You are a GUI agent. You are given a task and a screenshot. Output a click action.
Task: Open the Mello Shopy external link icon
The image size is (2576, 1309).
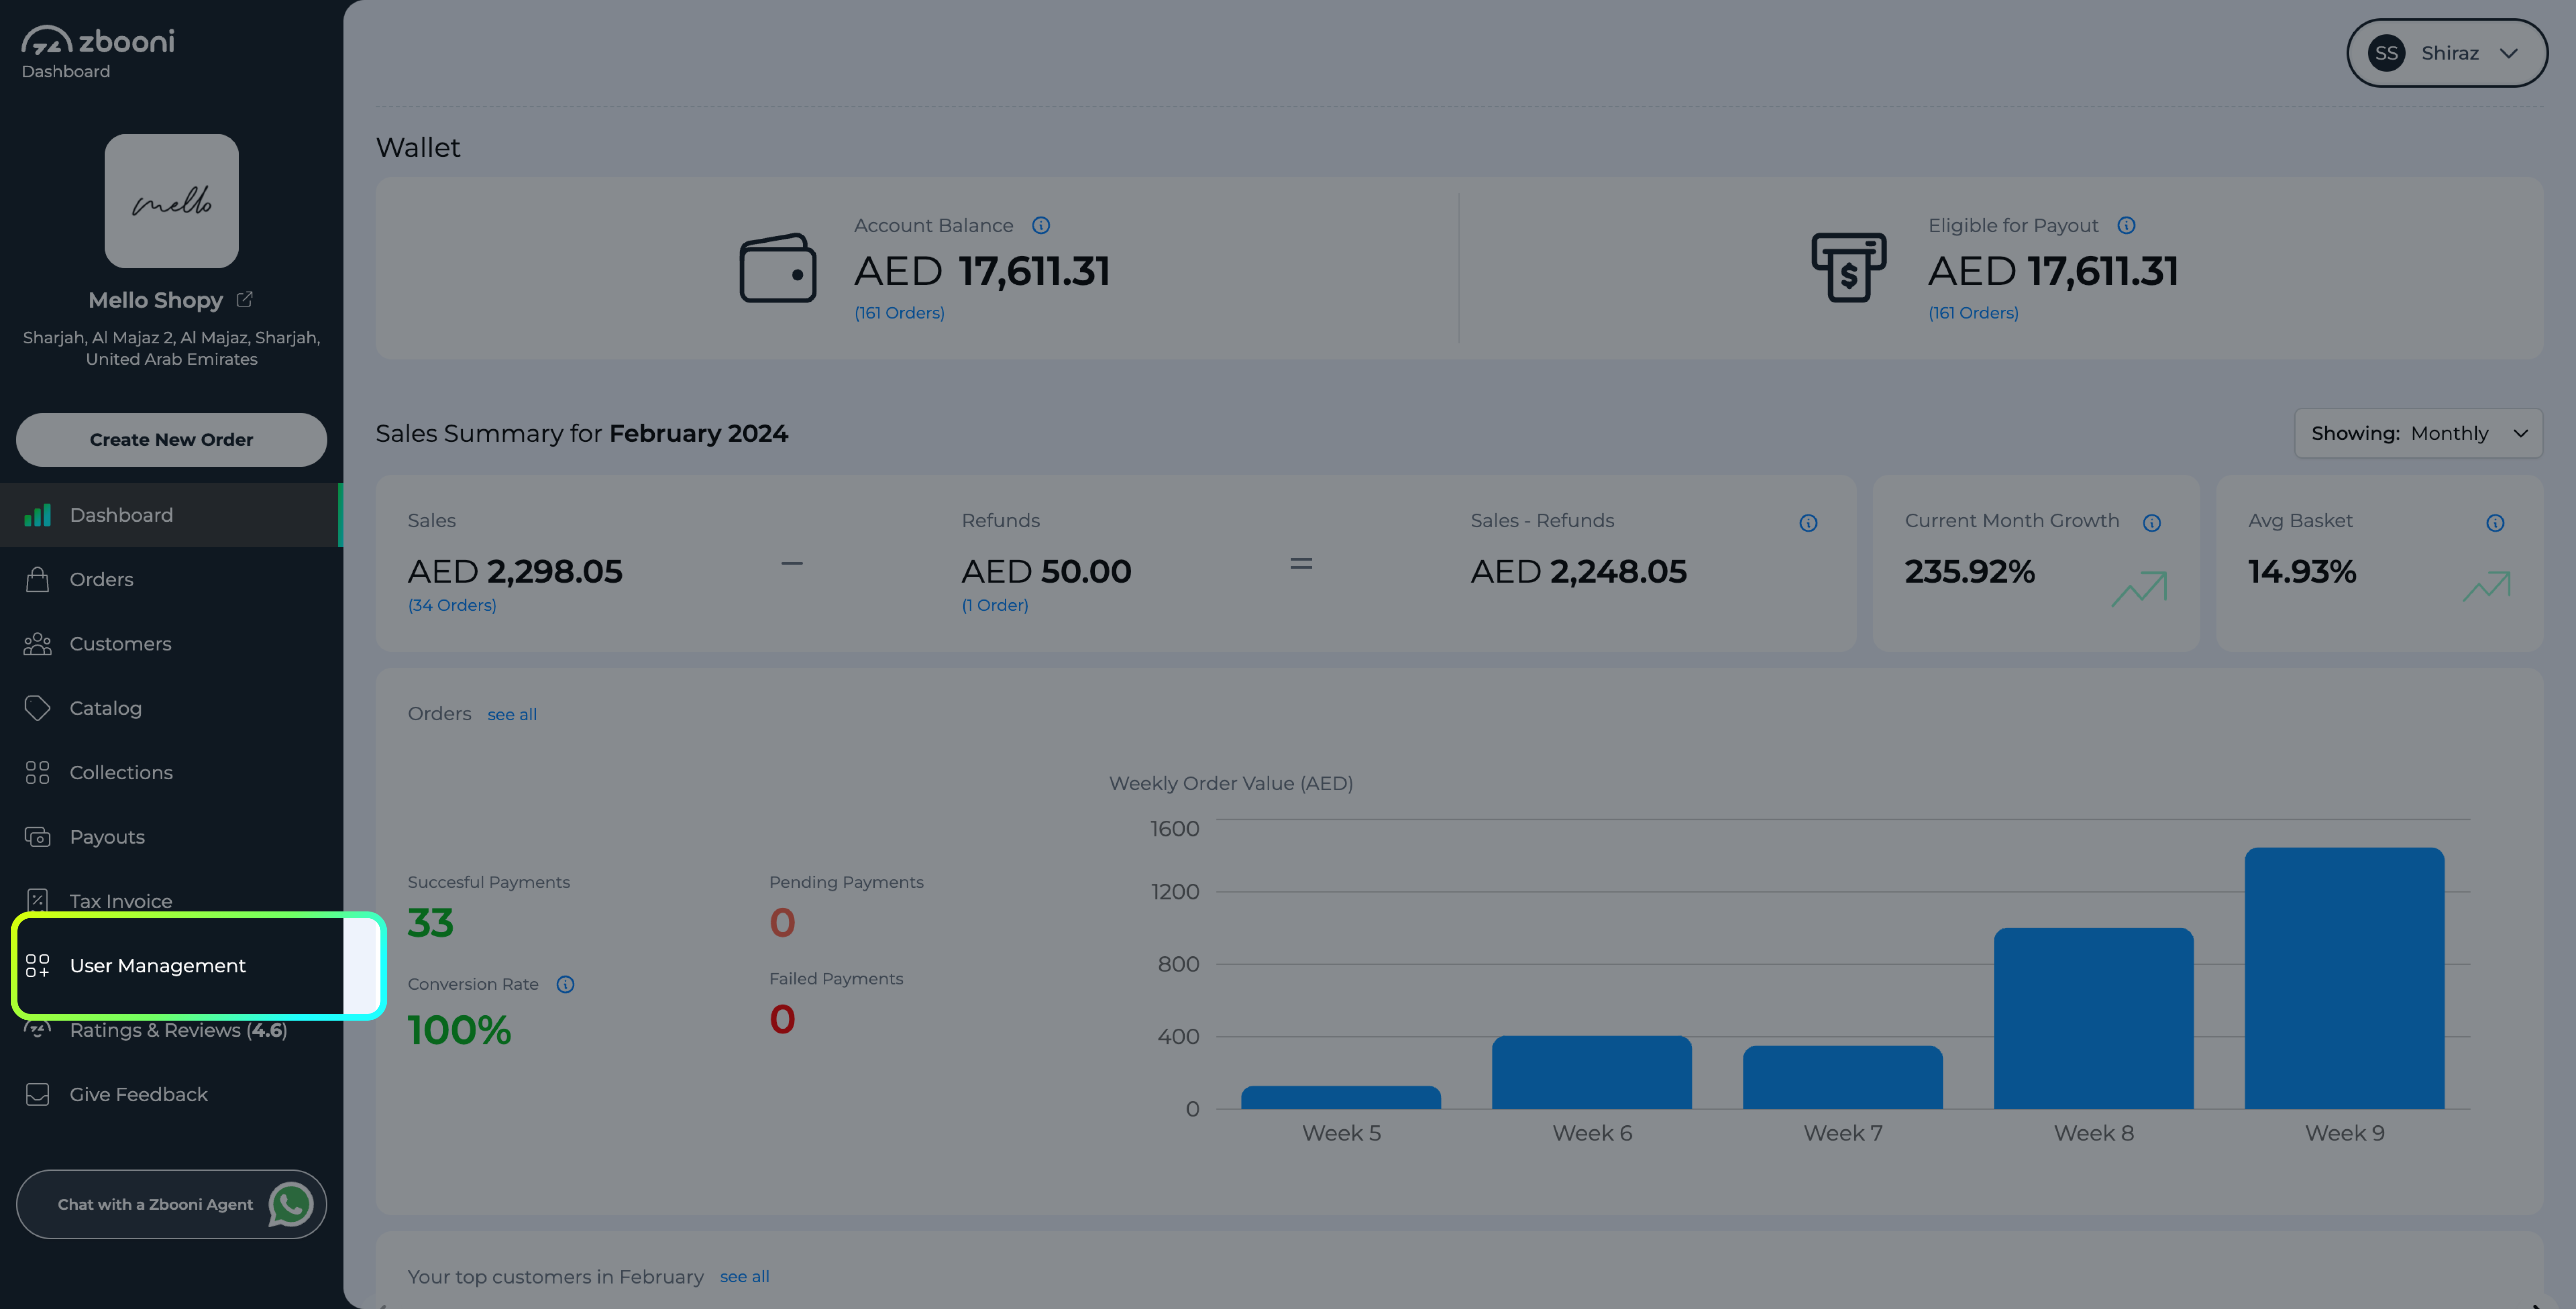pos(245,299)
